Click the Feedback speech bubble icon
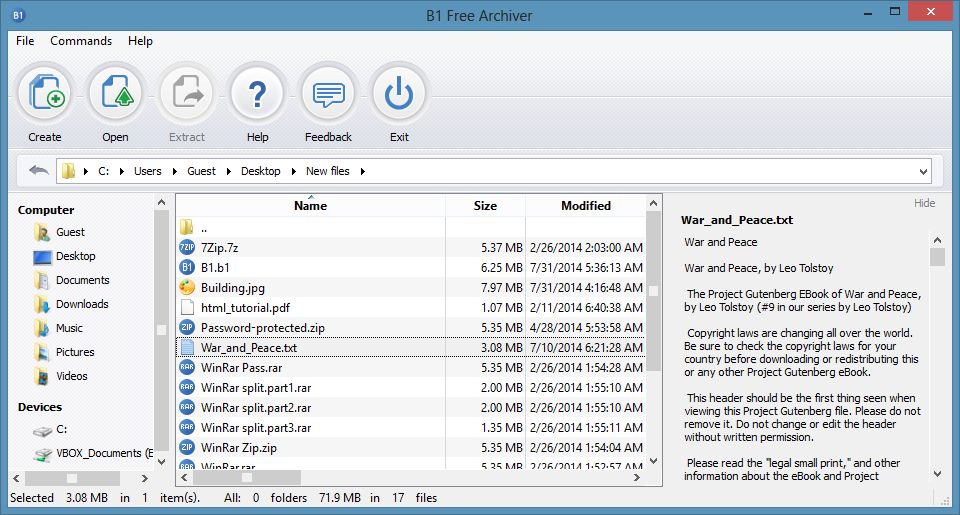 click(328, 94)
